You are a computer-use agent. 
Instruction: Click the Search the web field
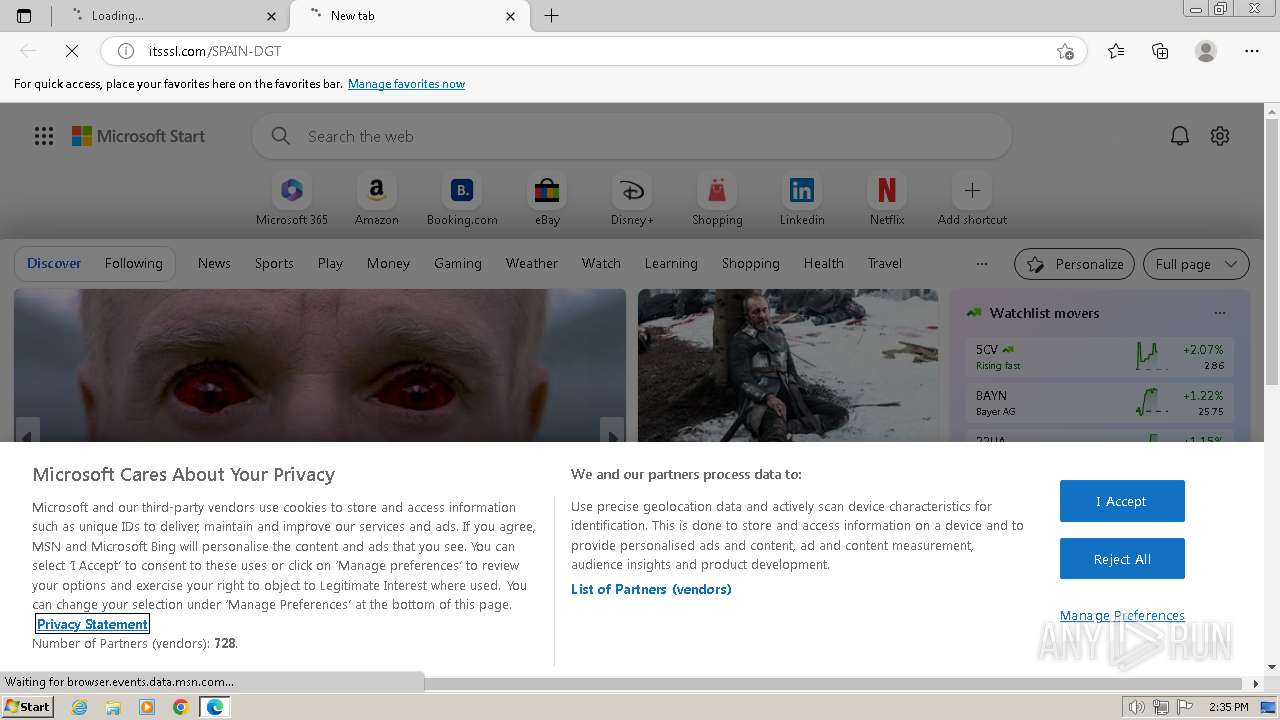click(x=631, y=136)
